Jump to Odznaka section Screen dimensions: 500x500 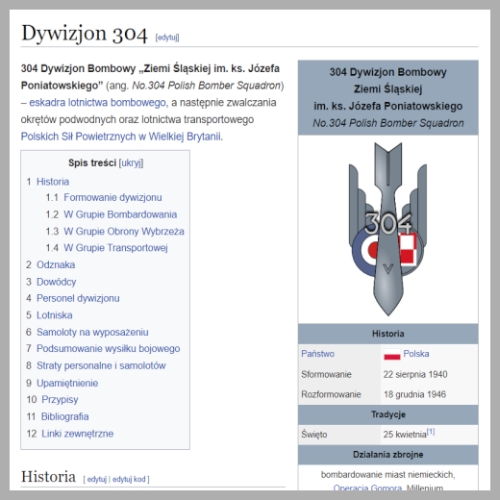coord(56,265)
